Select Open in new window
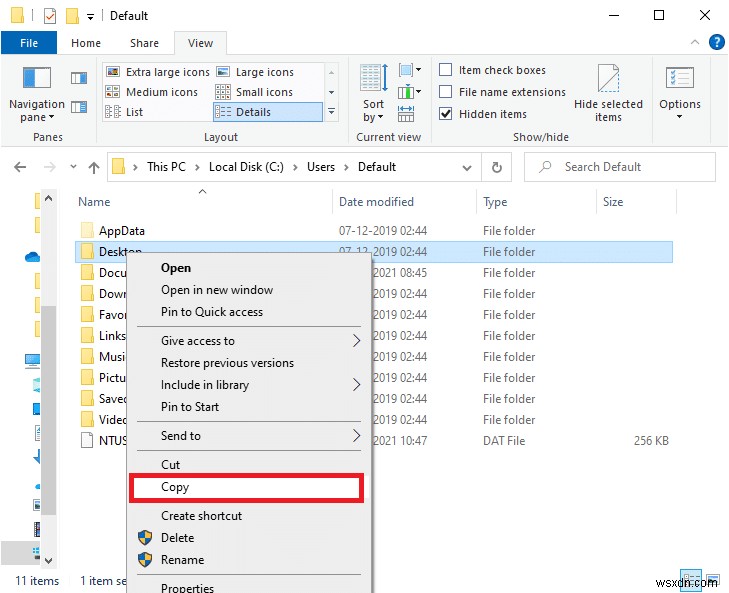729x593 pixels. tap(249, 290)
